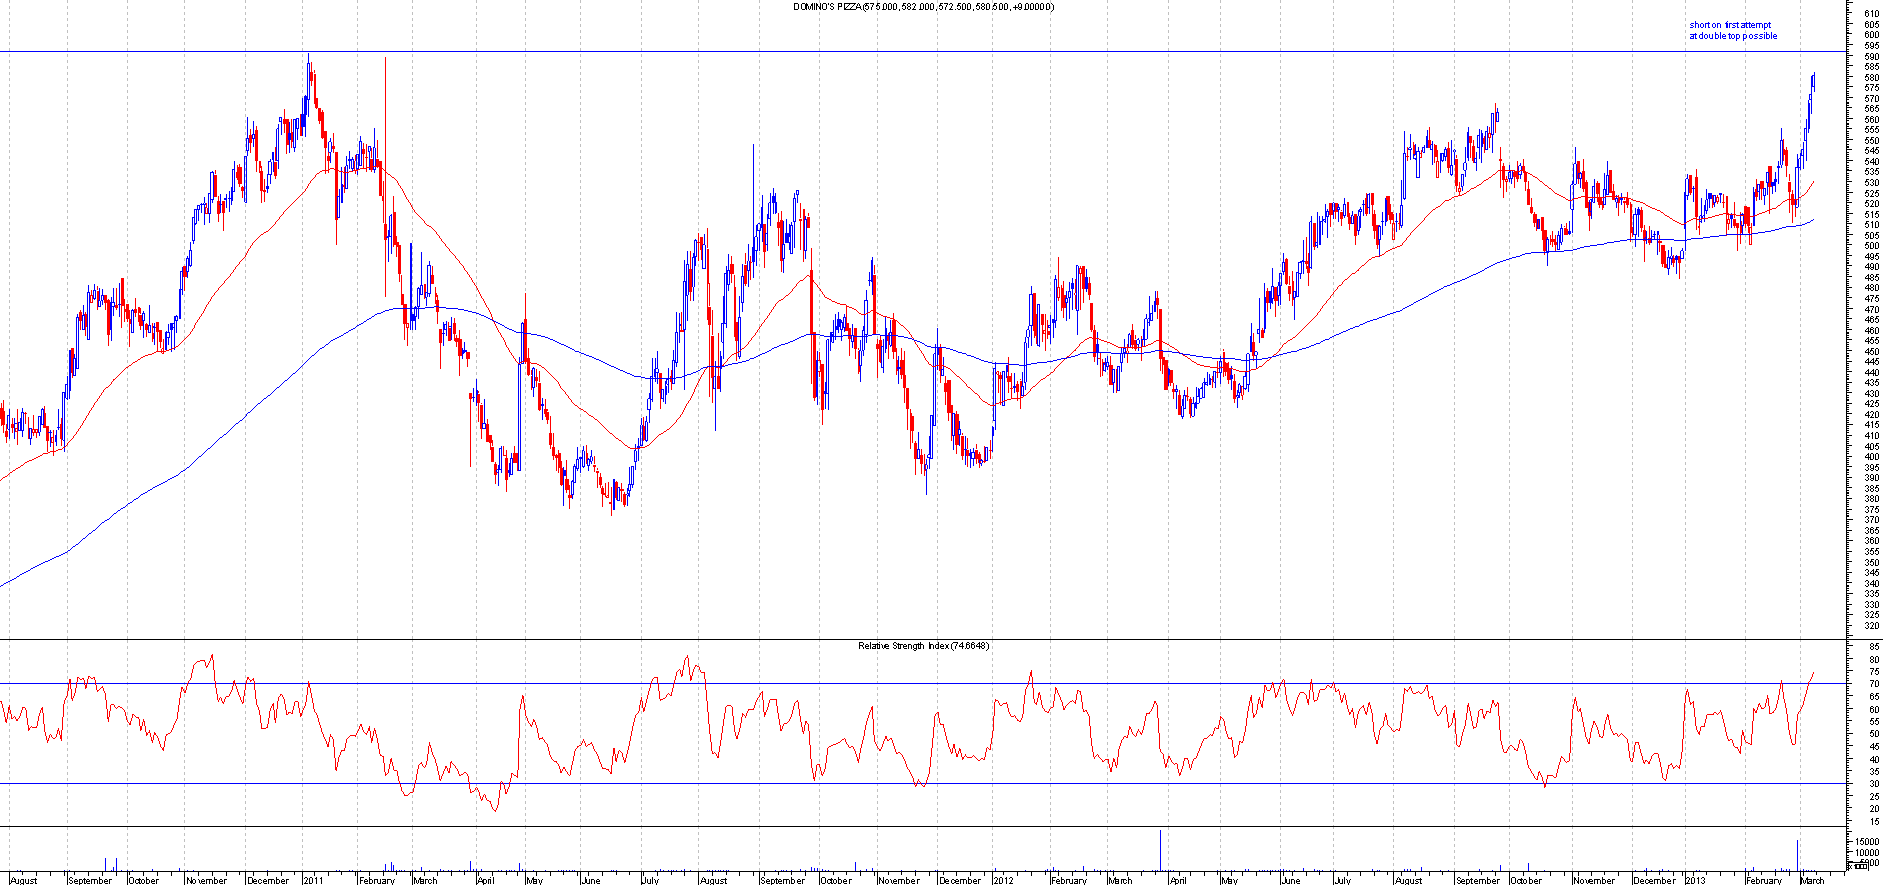Click the DOMINO'S PIZZA chart title
This screenshot has height=885, width=1883.
[x=923, y=7]
